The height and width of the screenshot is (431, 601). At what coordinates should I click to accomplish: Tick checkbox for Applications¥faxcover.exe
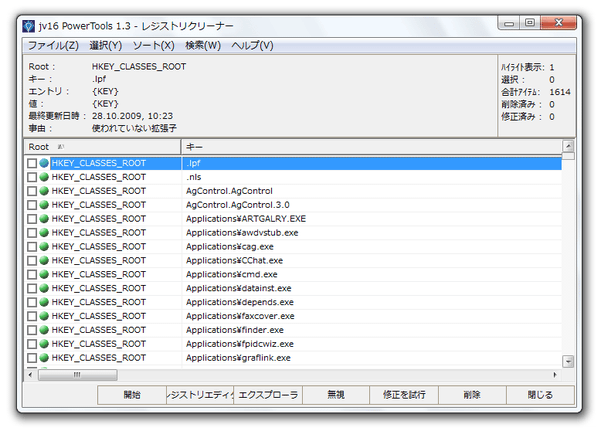pos(32,316)
